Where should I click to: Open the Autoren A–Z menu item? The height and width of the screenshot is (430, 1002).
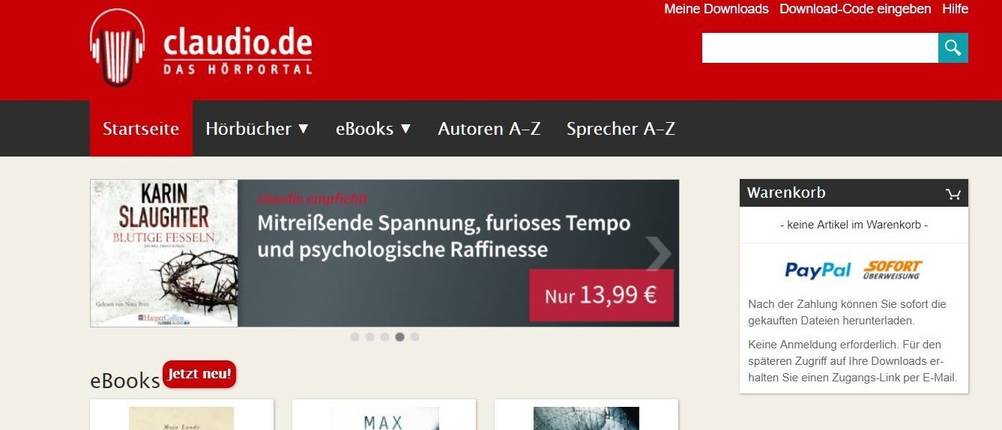[489, 128]
